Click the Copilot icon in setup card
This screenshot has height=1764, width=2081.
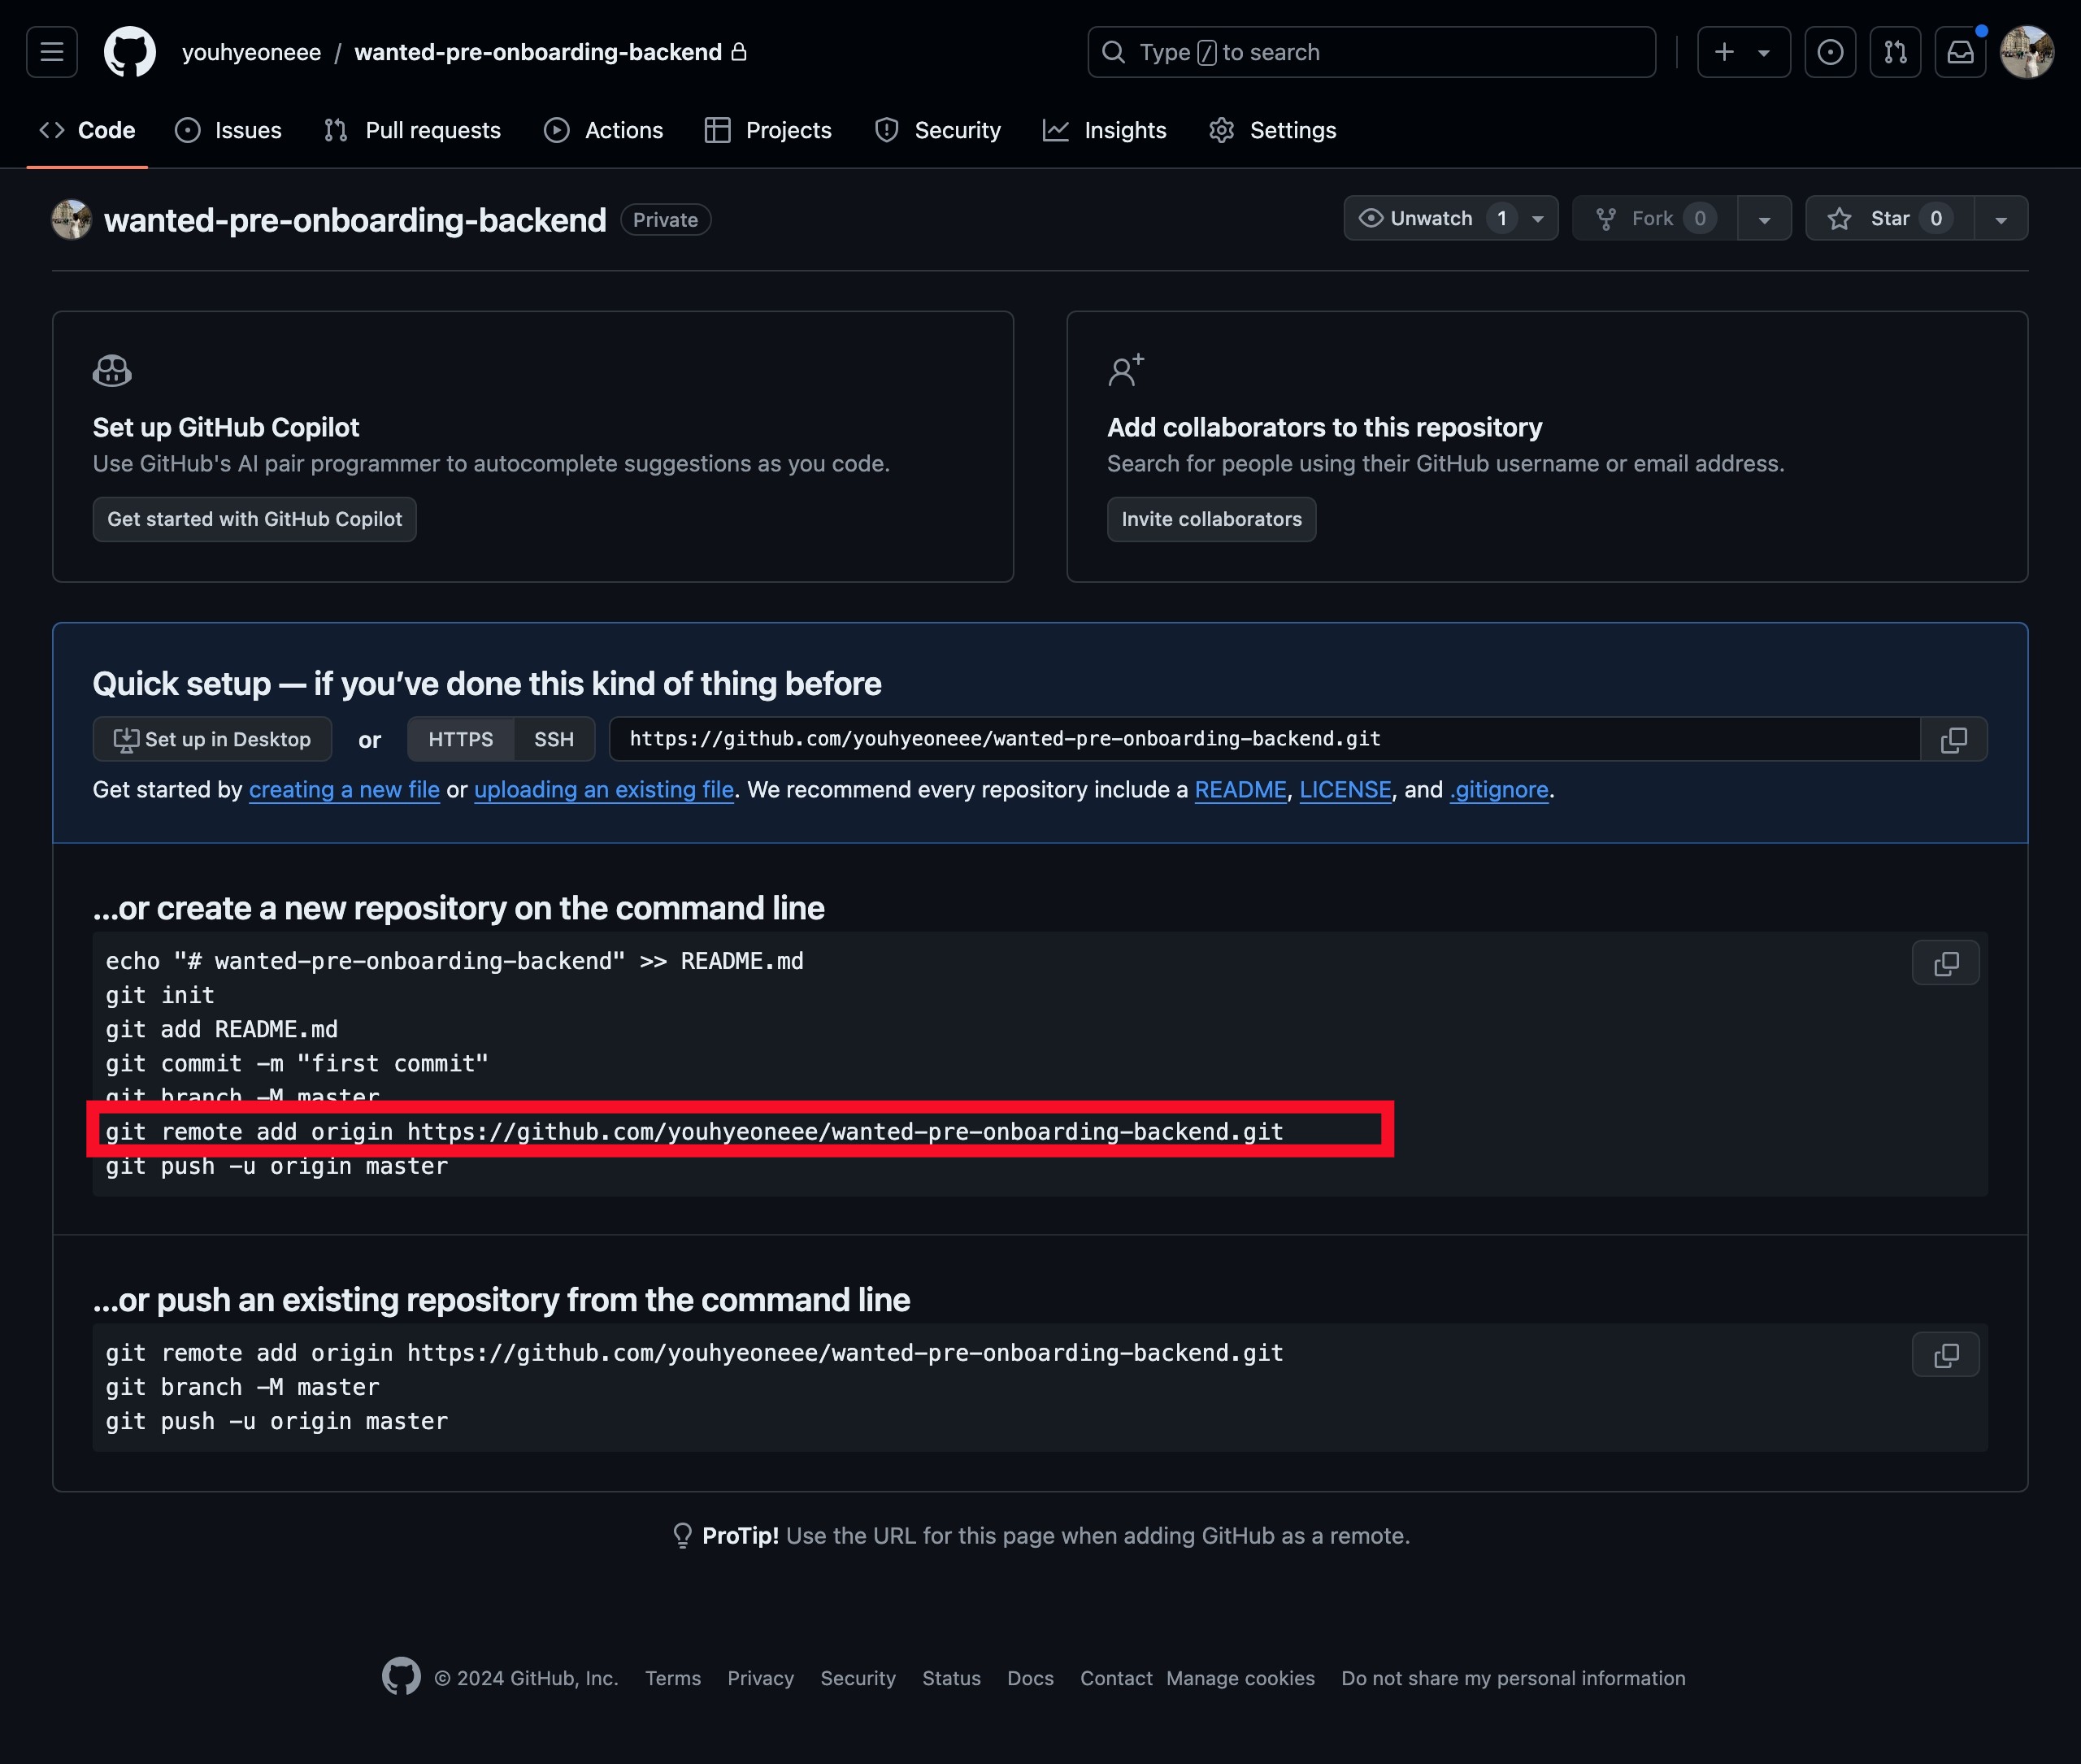pyautogui.click(x=112, y=370)
